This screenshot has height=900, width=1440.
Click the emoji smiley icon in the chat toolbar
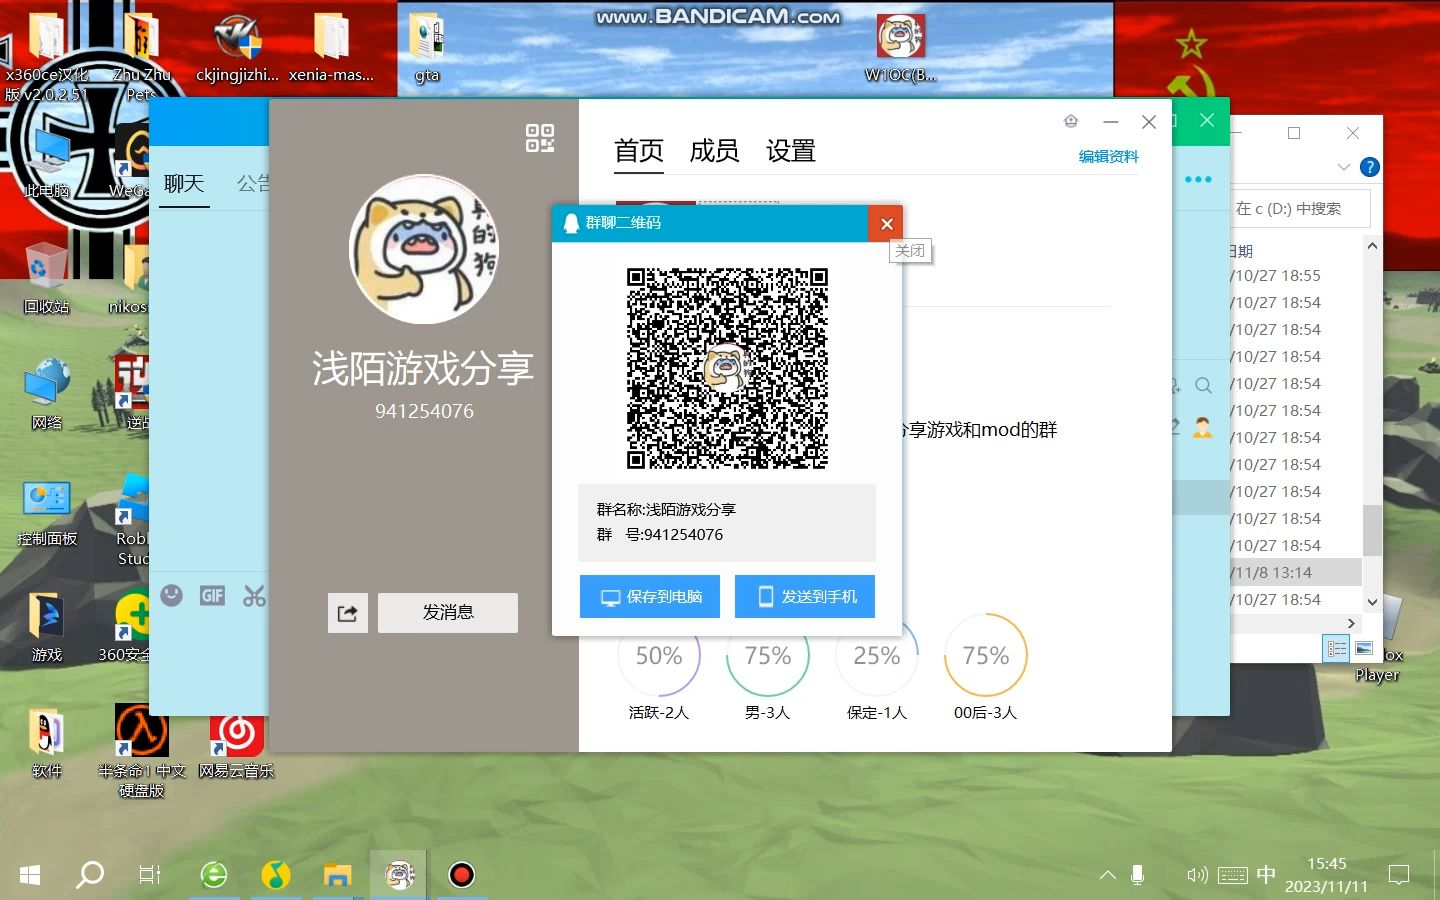(x=172, y=596)
